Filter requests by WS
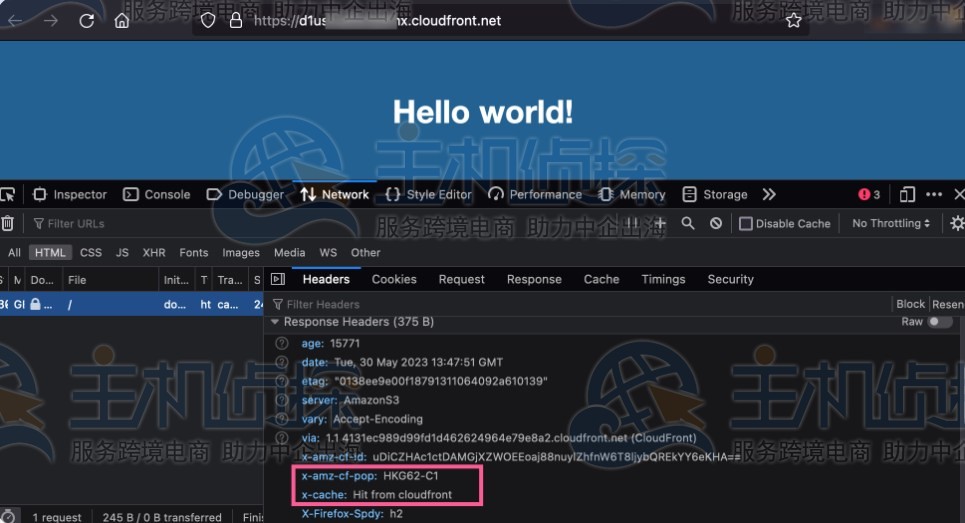This screenshot has height=523, width=965. (x=328, y=252)
